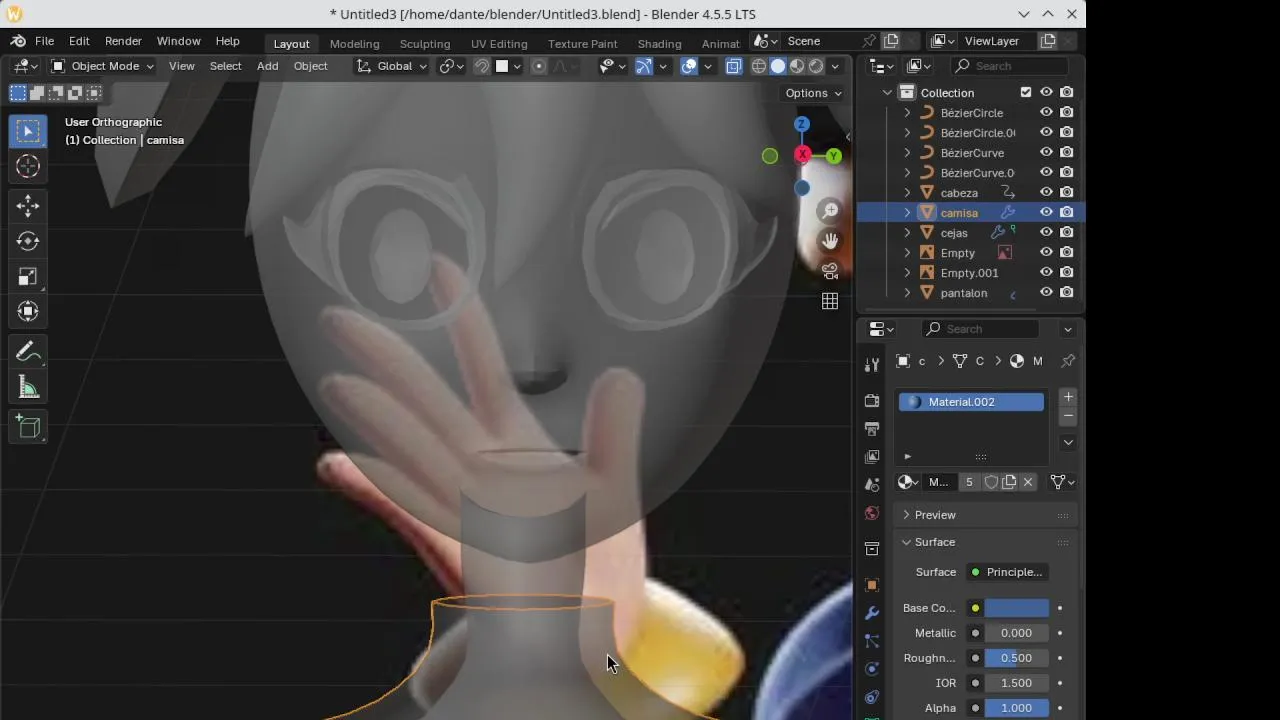
Task: Click the Roughness value slider
Action: click(1016, 658)
